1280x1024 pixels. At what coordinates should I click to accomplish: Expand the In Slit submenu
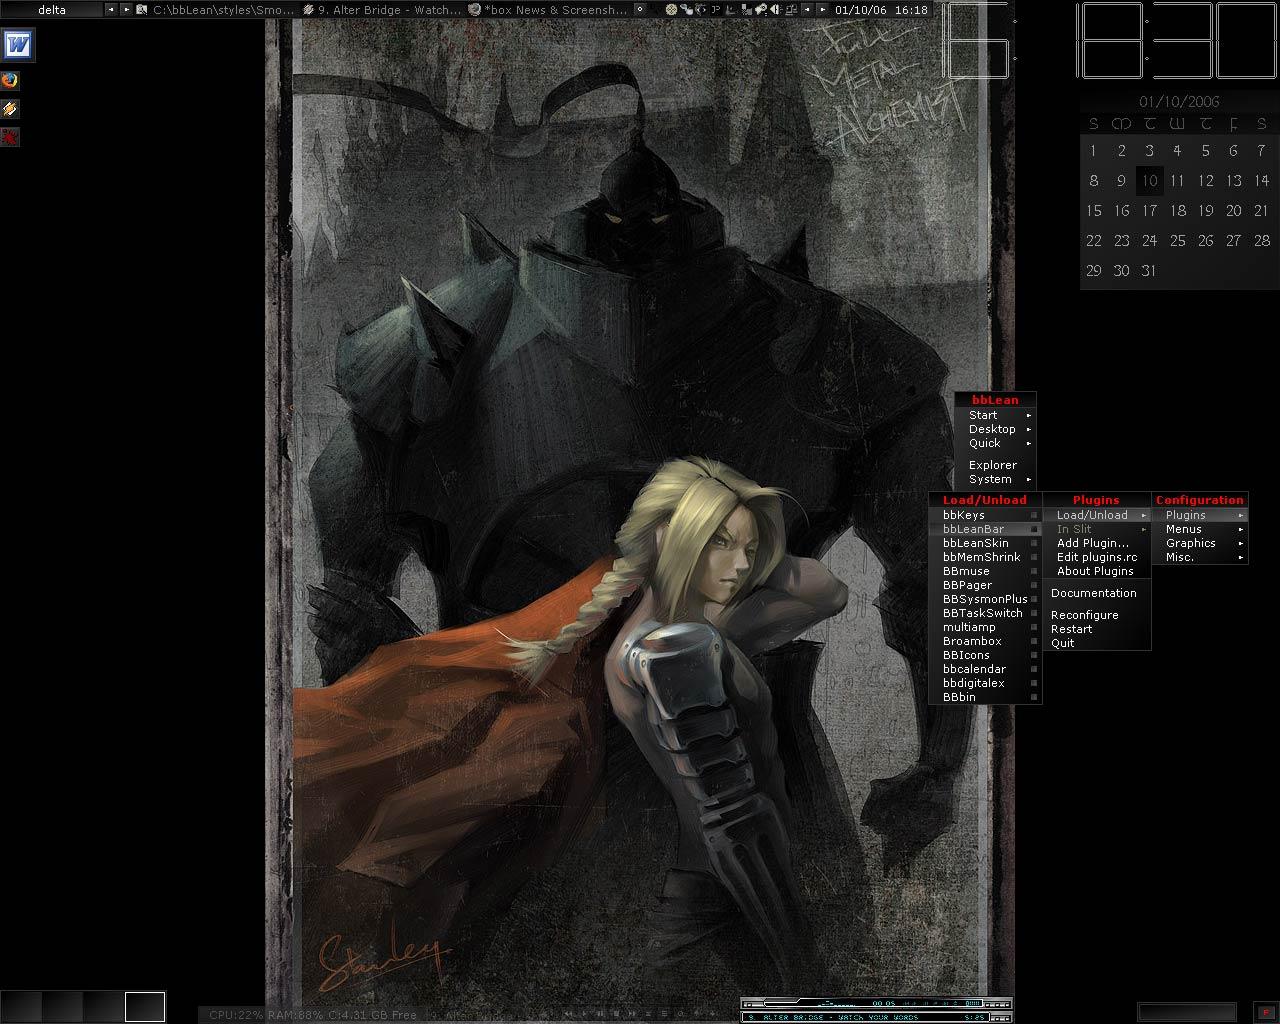pos(1097,529)
